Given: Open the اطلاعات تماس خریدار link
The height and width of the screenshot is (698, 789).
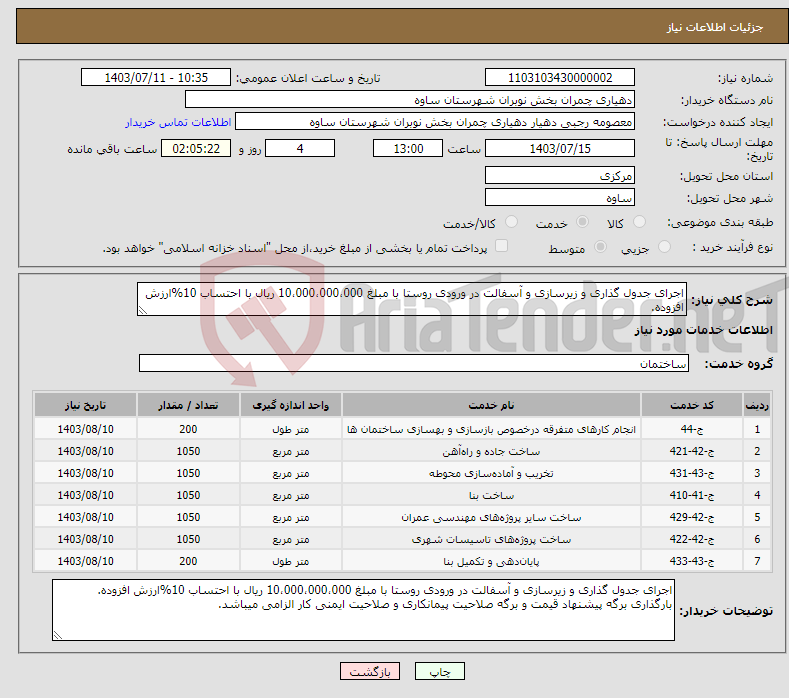Looking at the screenshot, I should point(178,122).
